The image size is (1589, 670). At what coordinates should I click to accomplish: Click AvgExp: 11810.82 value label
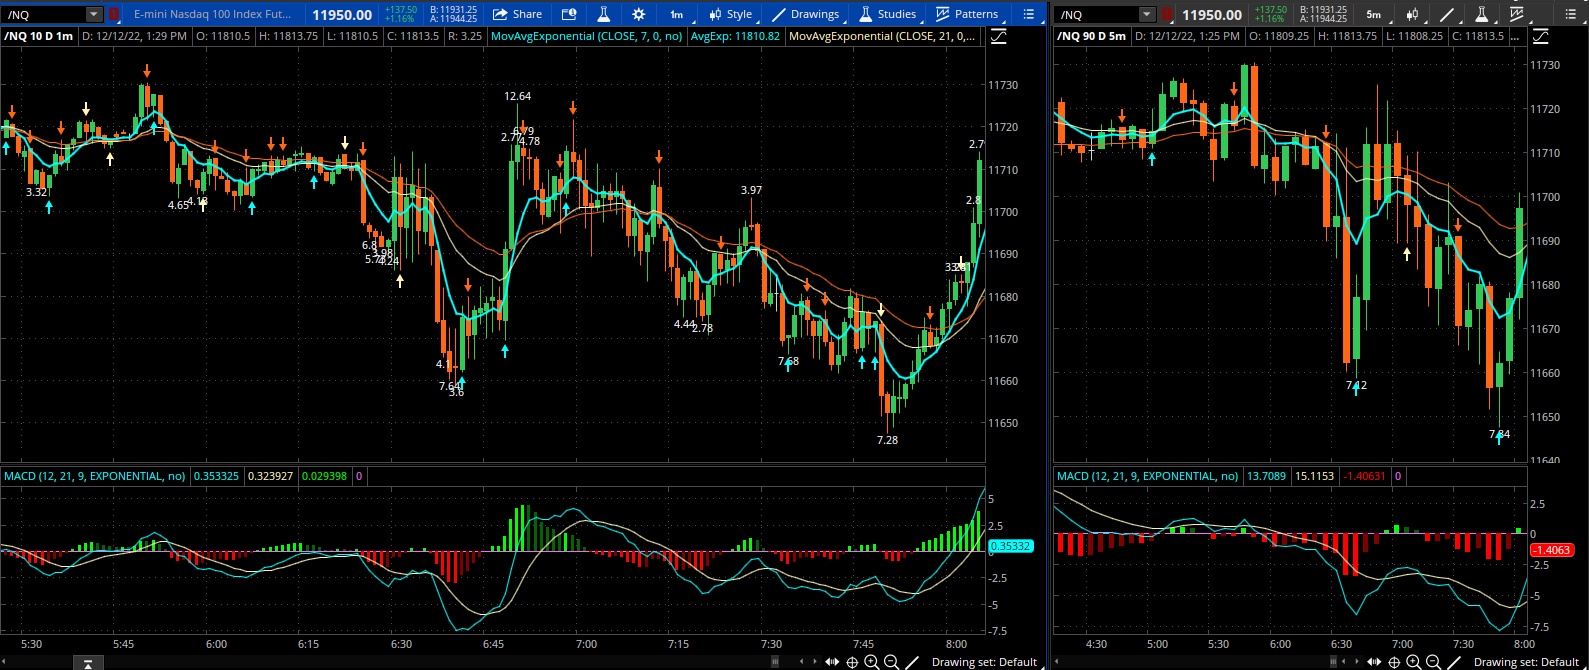pyautogui.click(x=735, y=36)
